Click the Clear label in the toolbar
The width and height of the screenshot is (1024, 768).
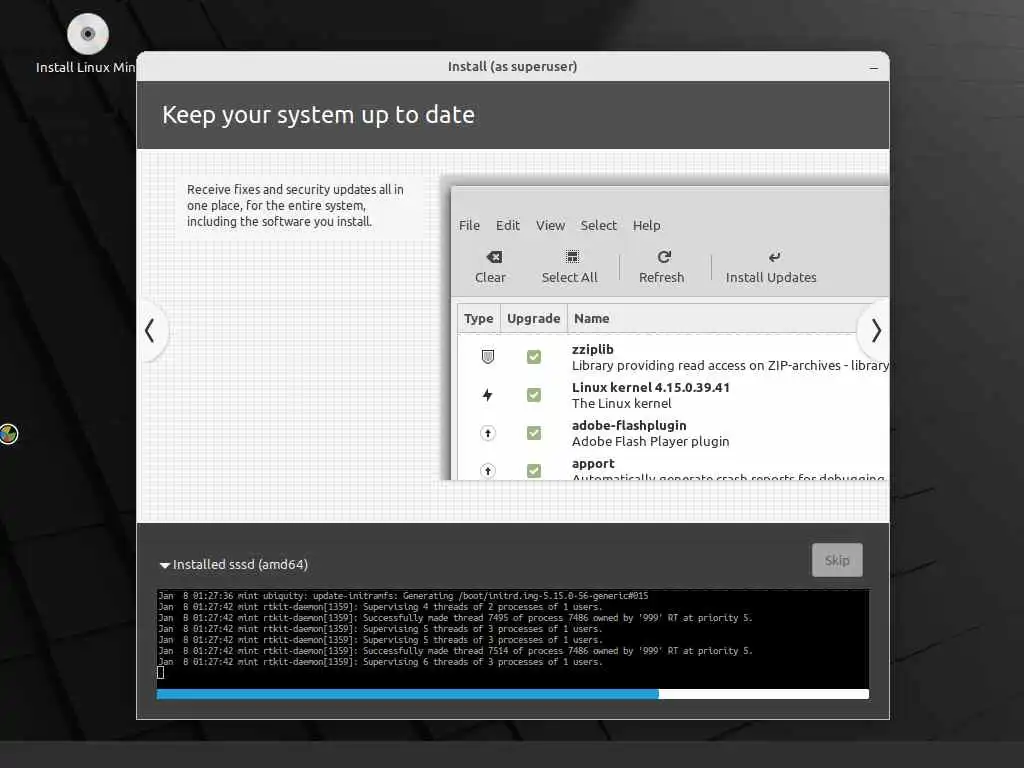coord(490,278)
